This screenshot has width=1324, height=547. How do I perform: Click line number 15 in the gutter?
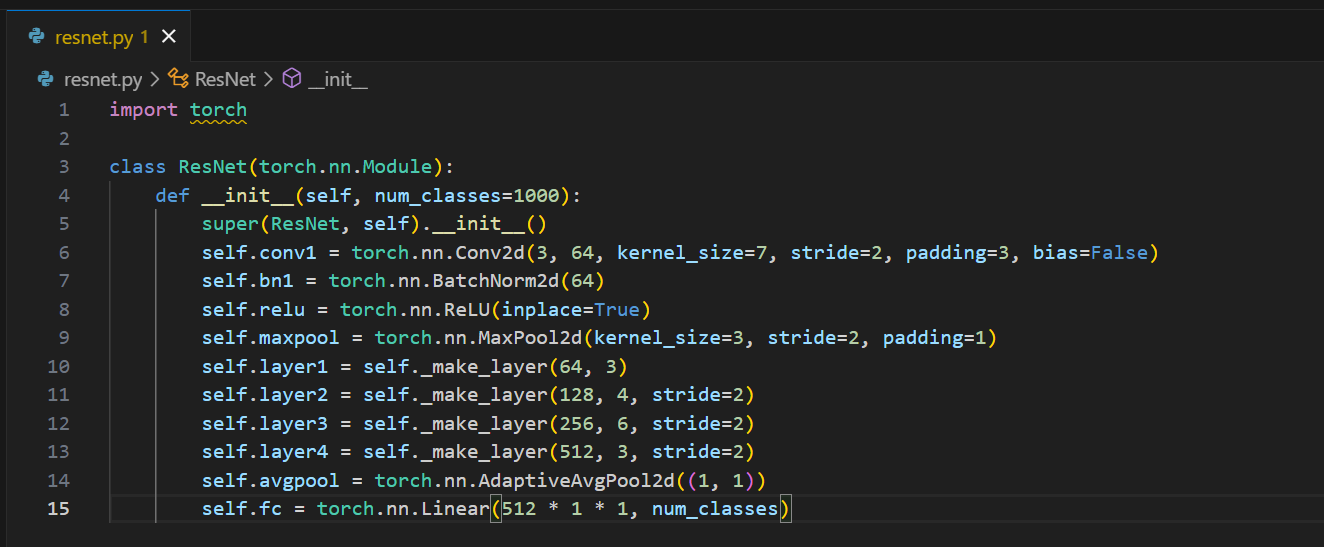[x=59, y=509]
